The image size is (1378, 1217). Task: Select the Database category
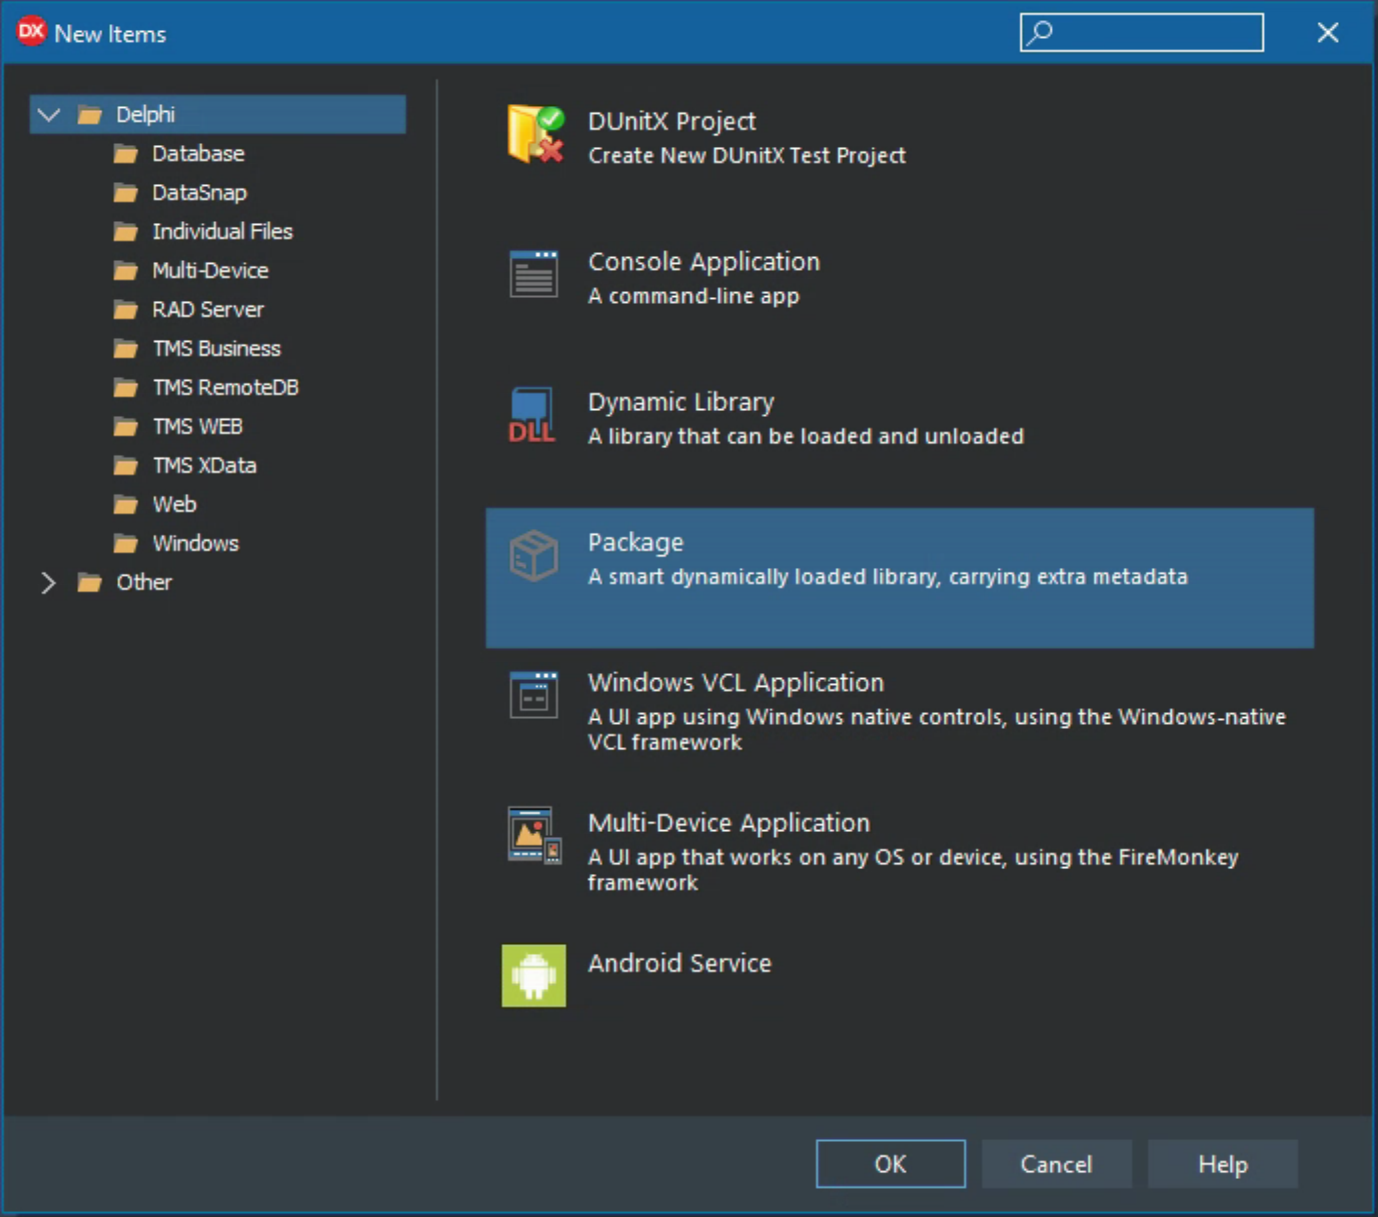coord(198,154)
